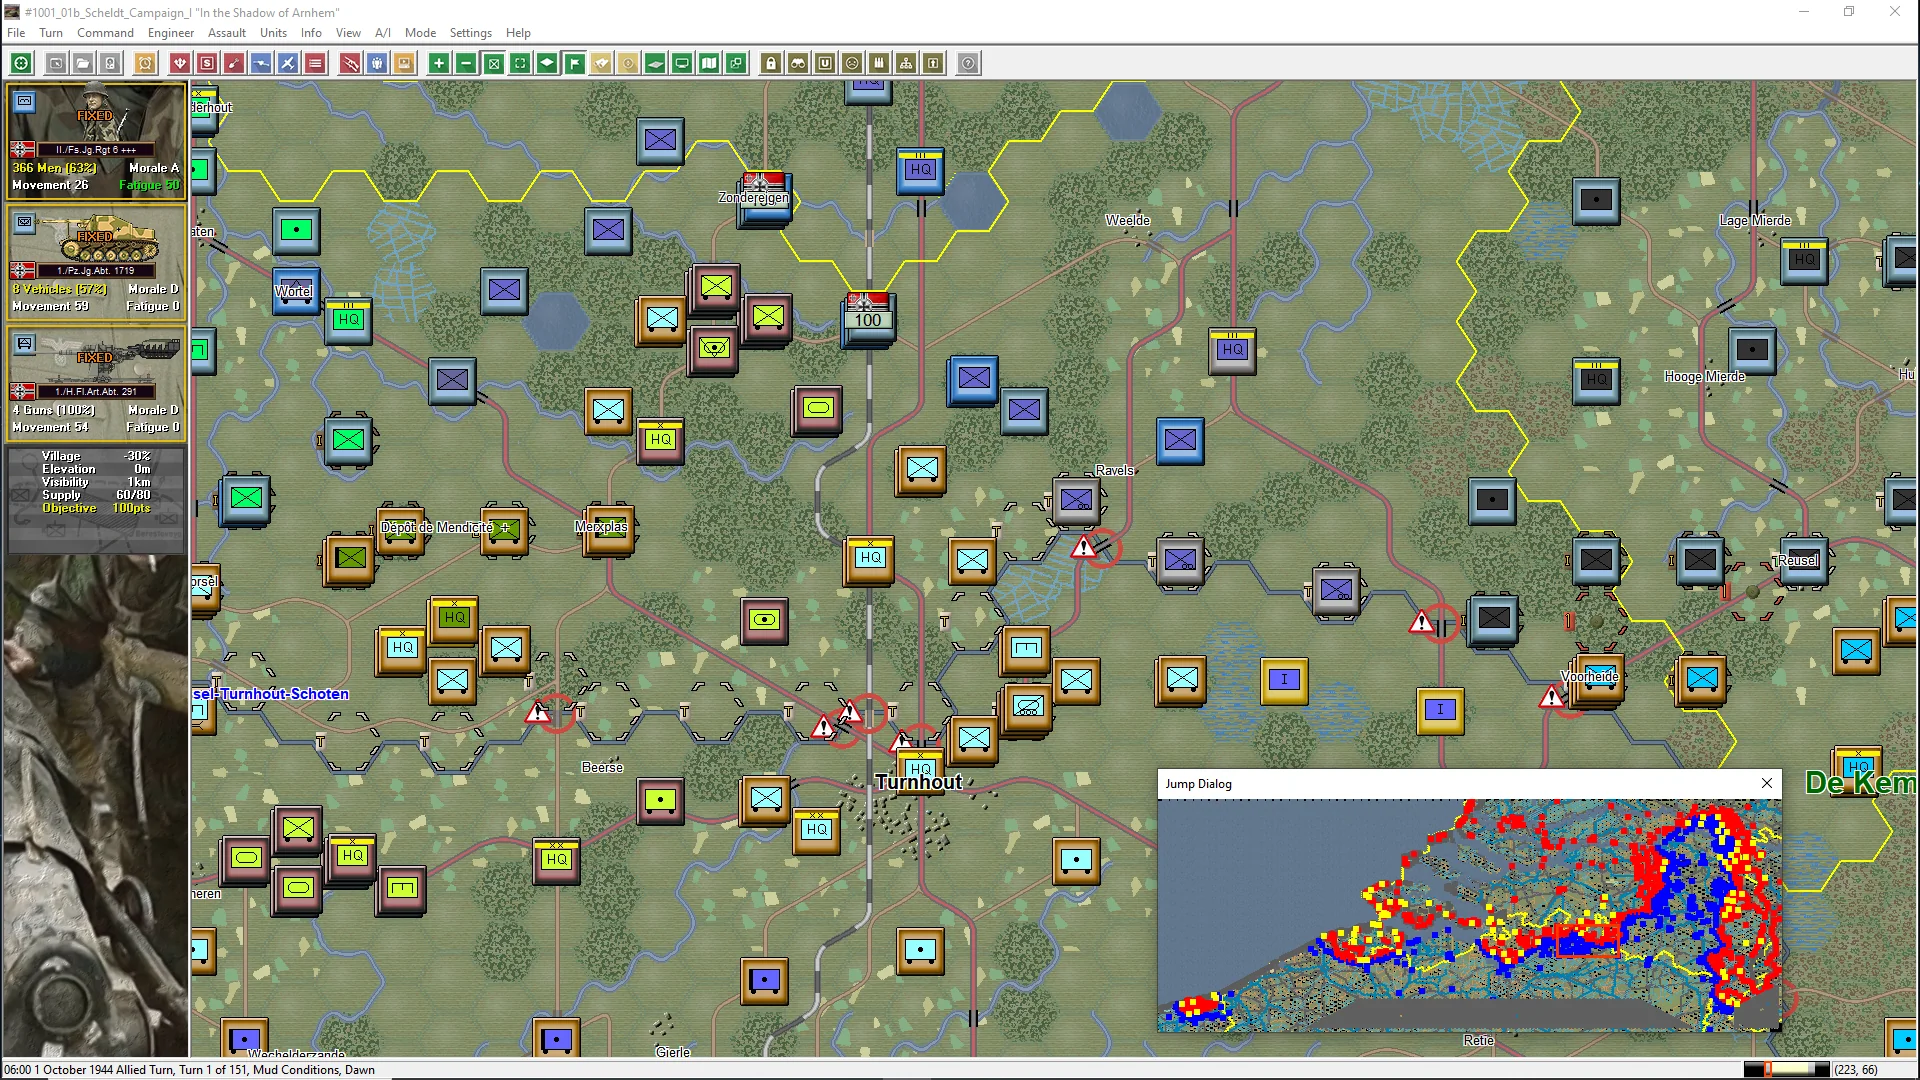Viewport: 1920px width, 1080px height.
Task: Select the 1./Pz.Jg.Abt. 1719 unit card
Action: click(96, 262)
